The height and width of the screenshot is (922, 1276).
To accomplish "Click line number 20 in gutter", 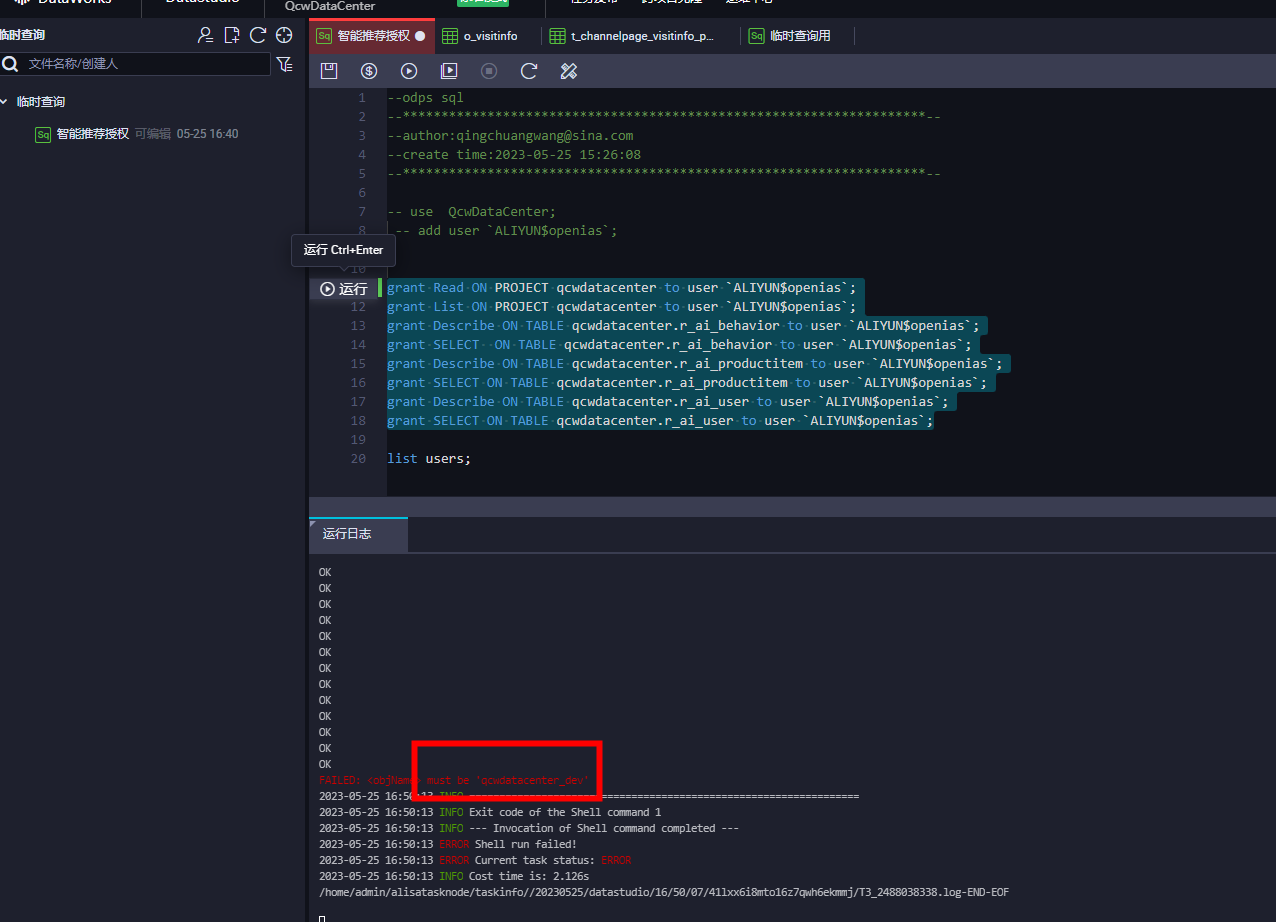I will (359, 459).
